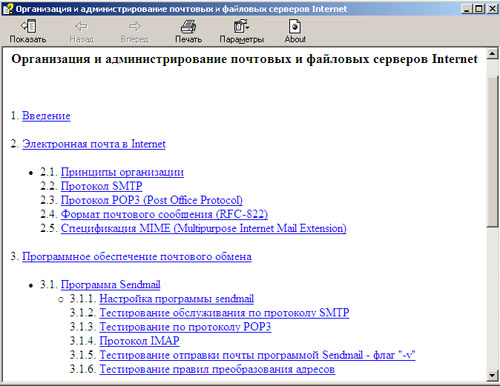Click the vertical scrollbar thumb
The width and height of the screenshot is (500, 386).
coord(492,152)
